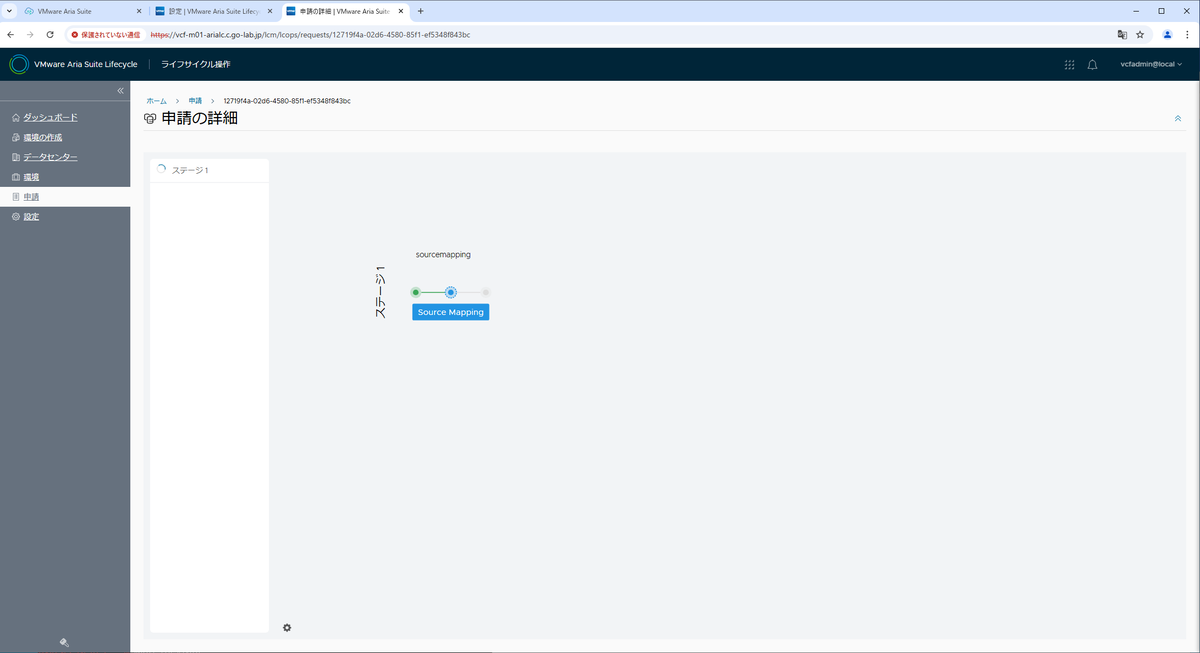Collapse the left navigation sidebar

[120, 91]
